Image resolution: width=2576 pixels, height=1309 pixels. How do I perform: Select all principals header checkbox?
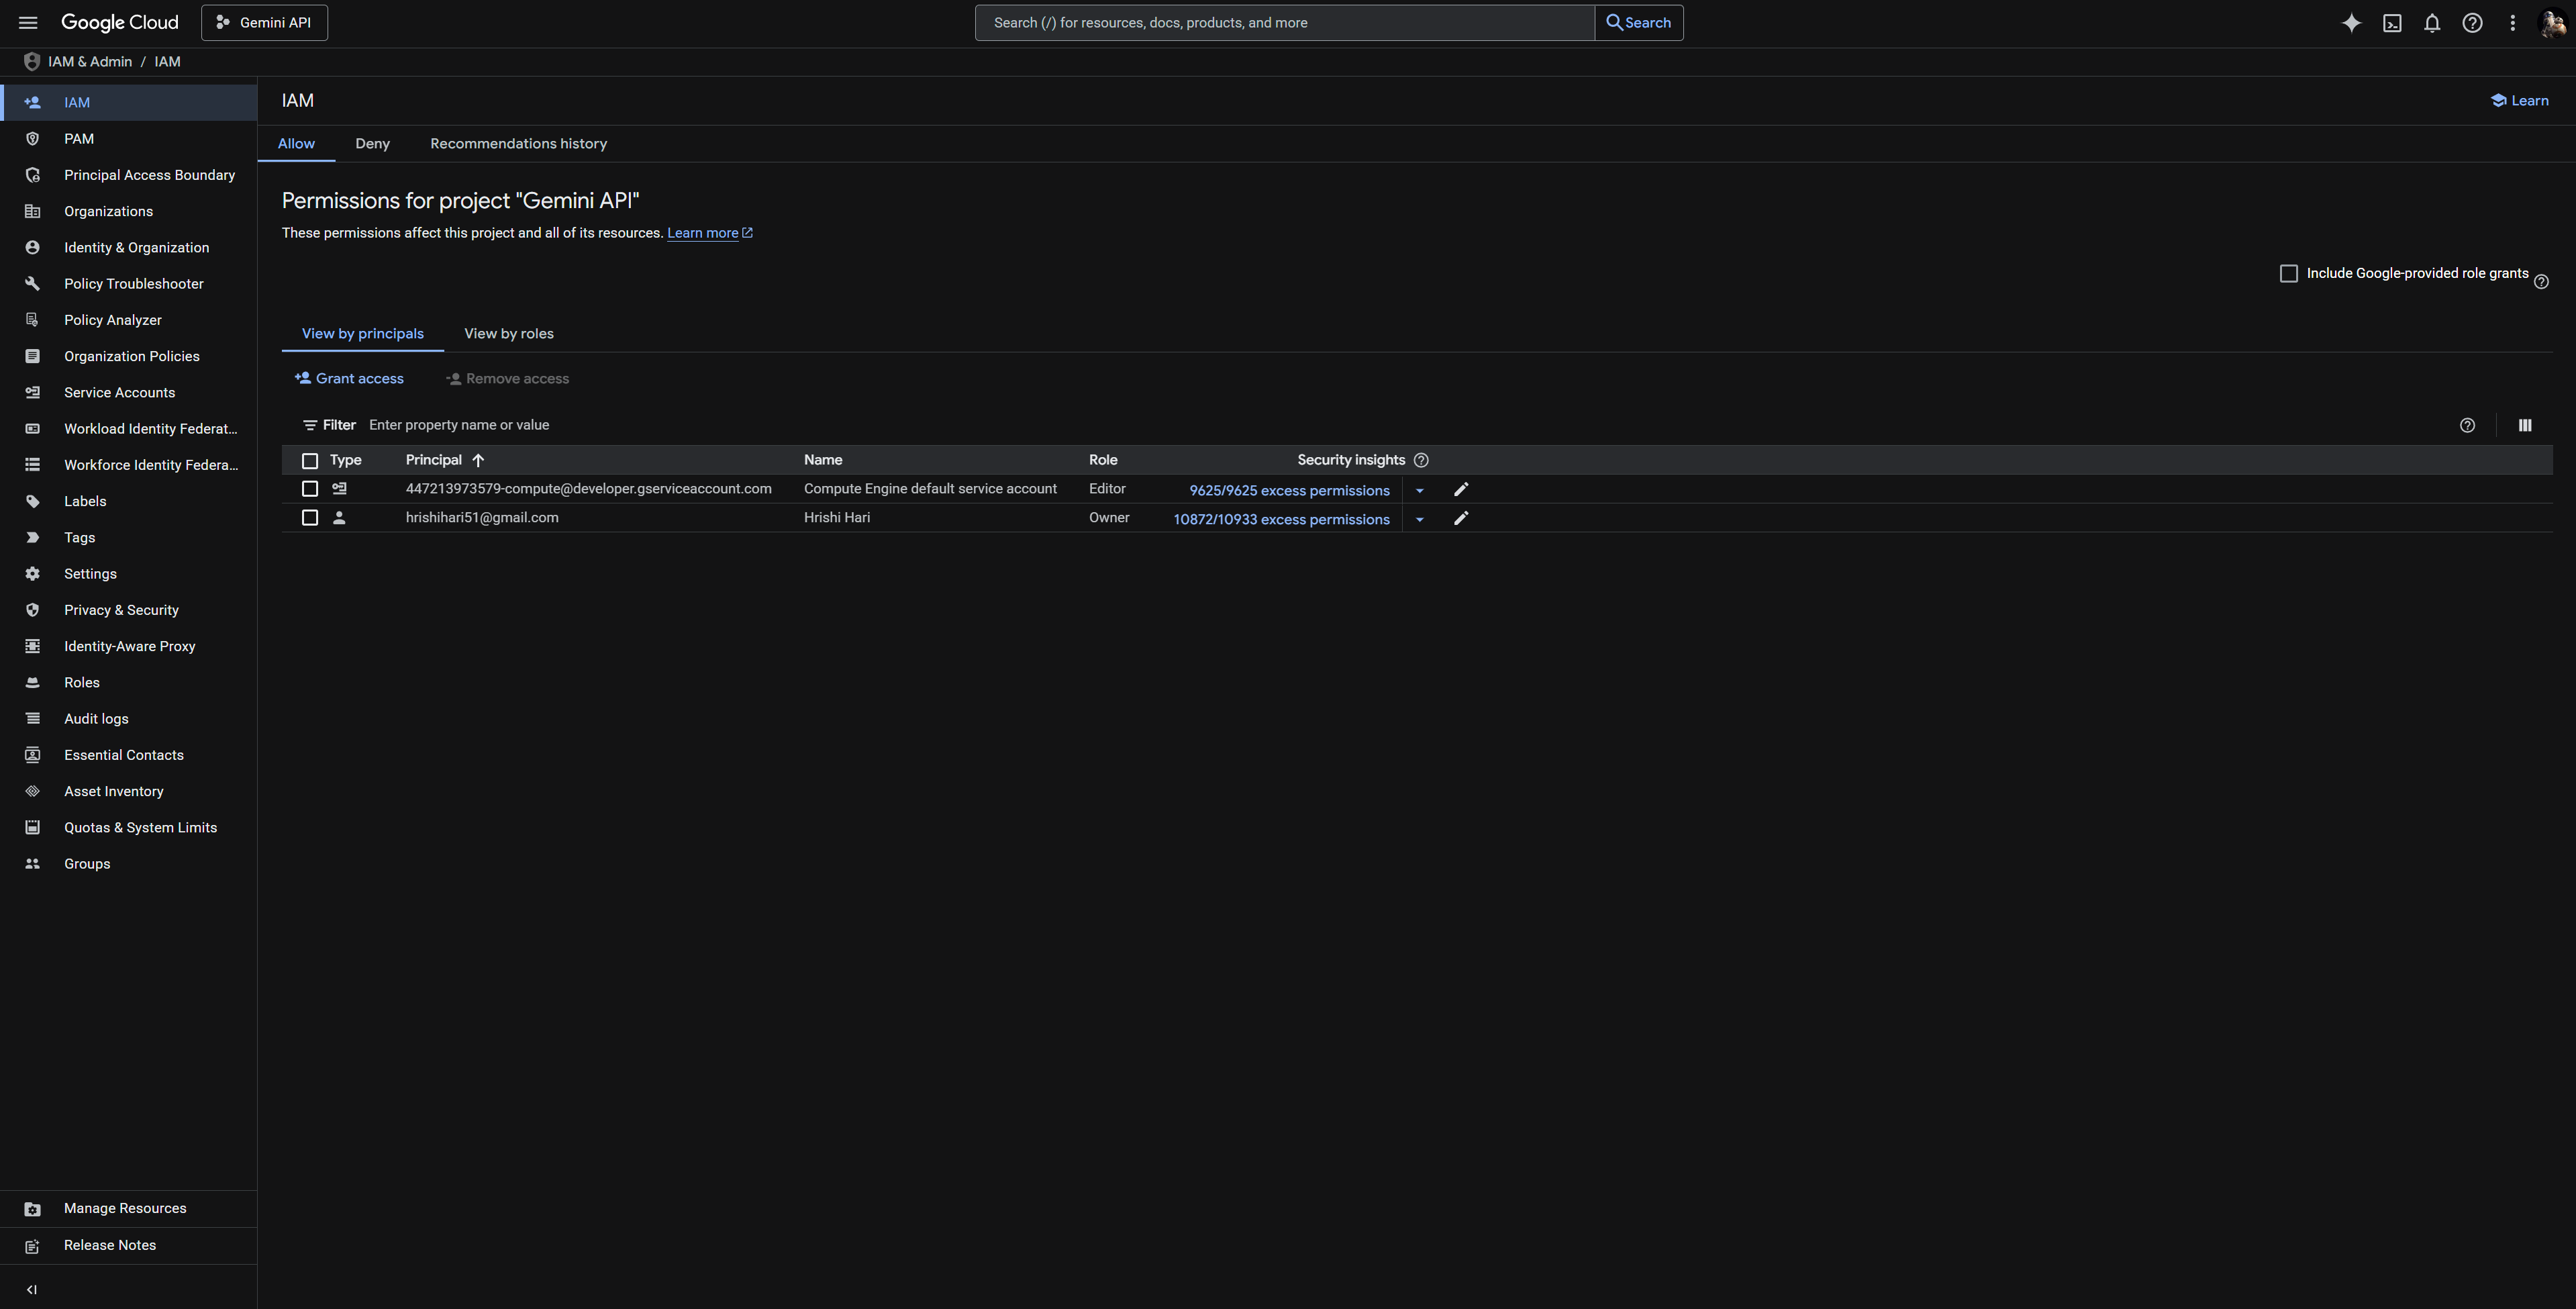click(310, 461)
